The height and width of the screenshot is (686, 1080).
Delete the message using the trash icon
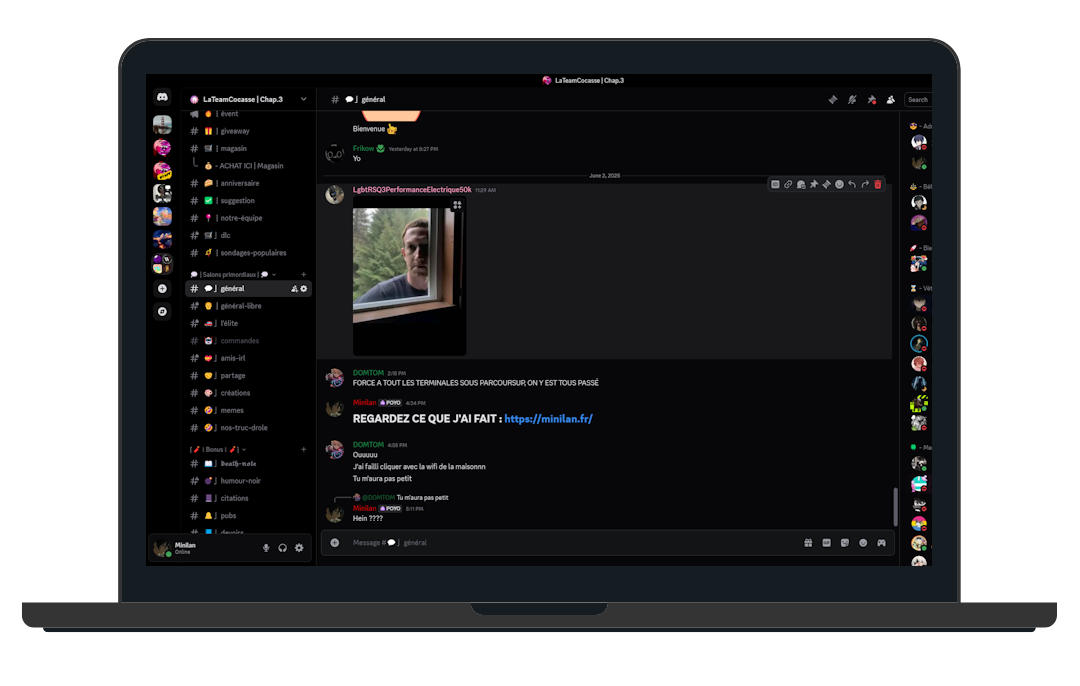tap(878, 184)
